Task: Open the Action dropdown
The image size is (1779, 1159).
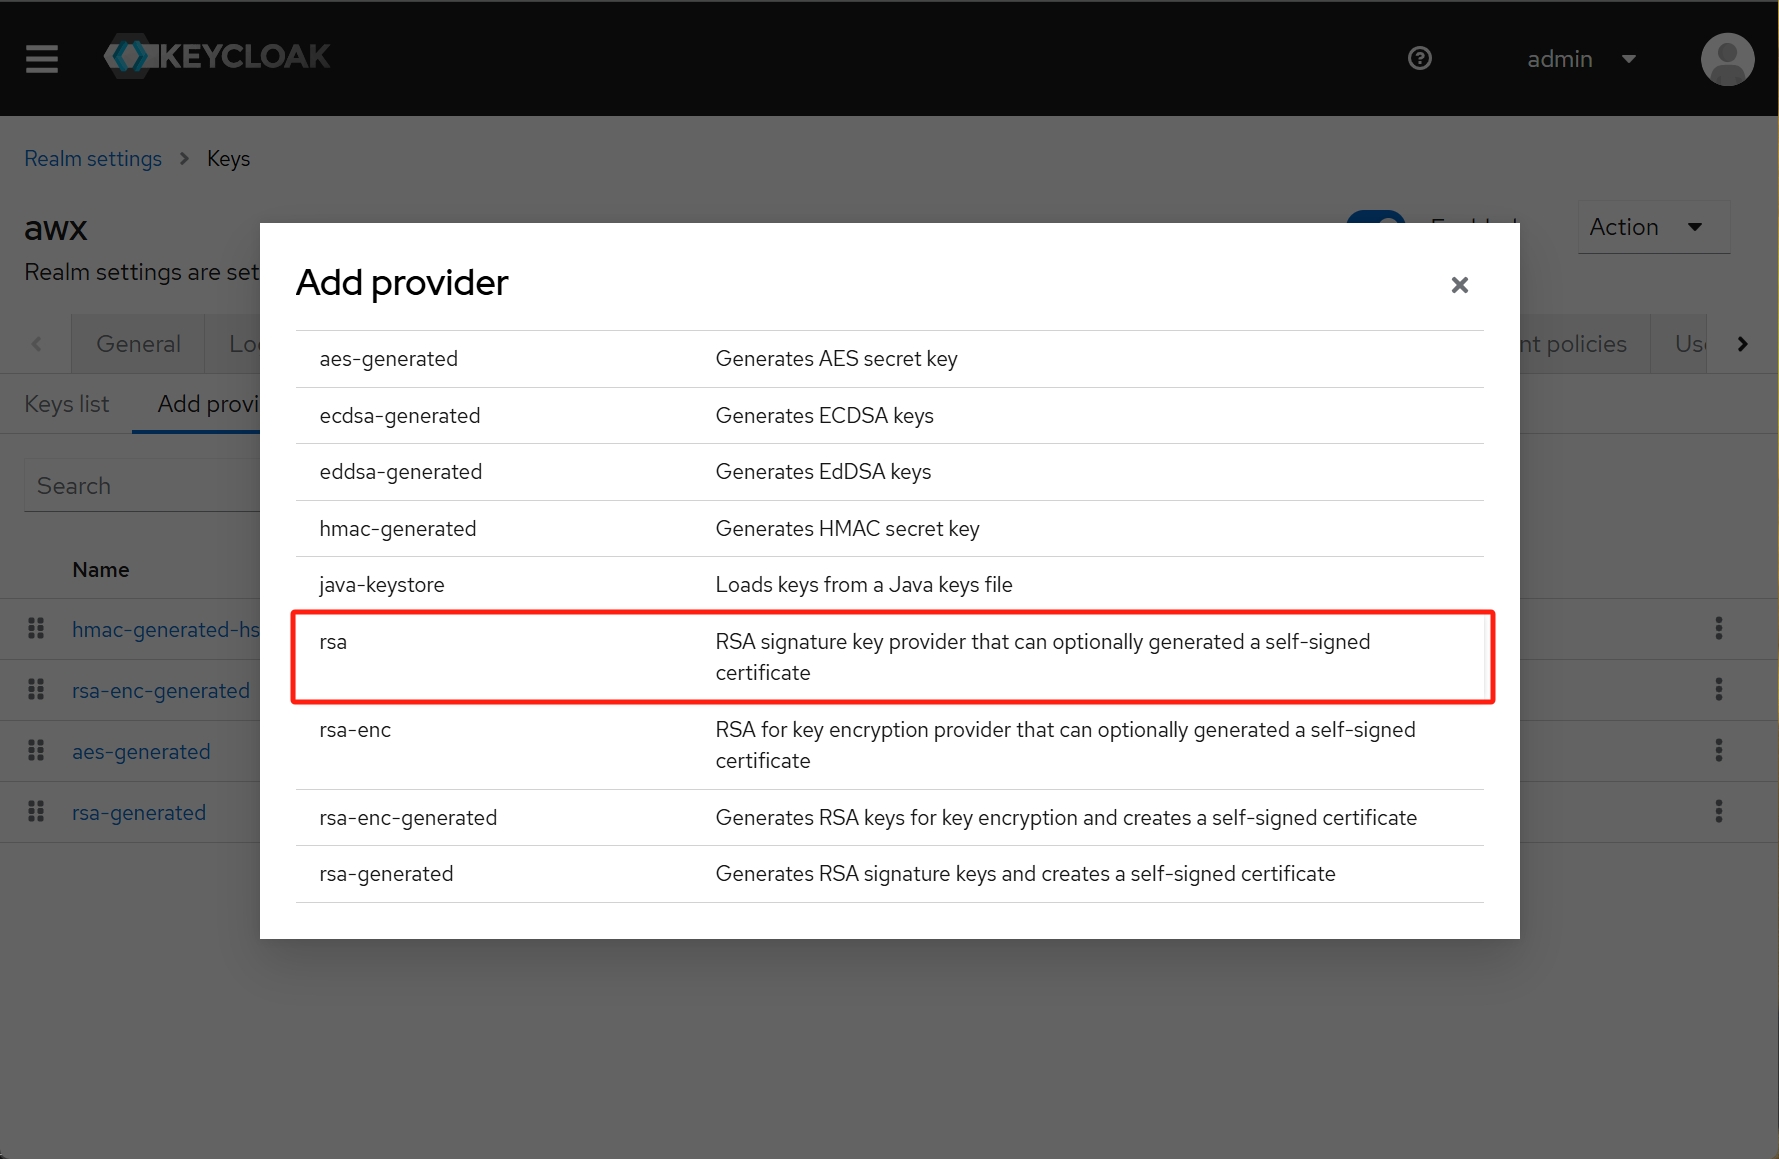Action: 1651,227
